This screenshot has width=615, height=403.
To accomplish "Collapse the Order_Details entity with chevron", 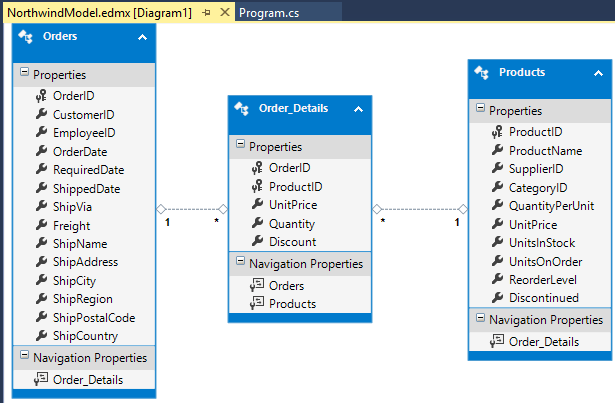I will [358, 109].
